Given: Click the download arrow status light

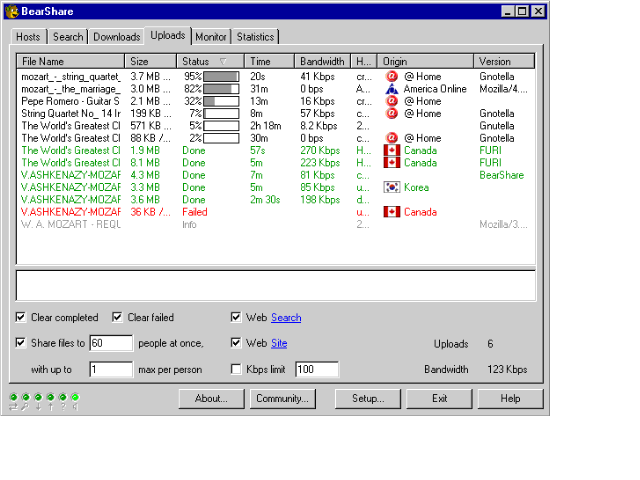Looking at the screenshot, I should click(38, 397).
